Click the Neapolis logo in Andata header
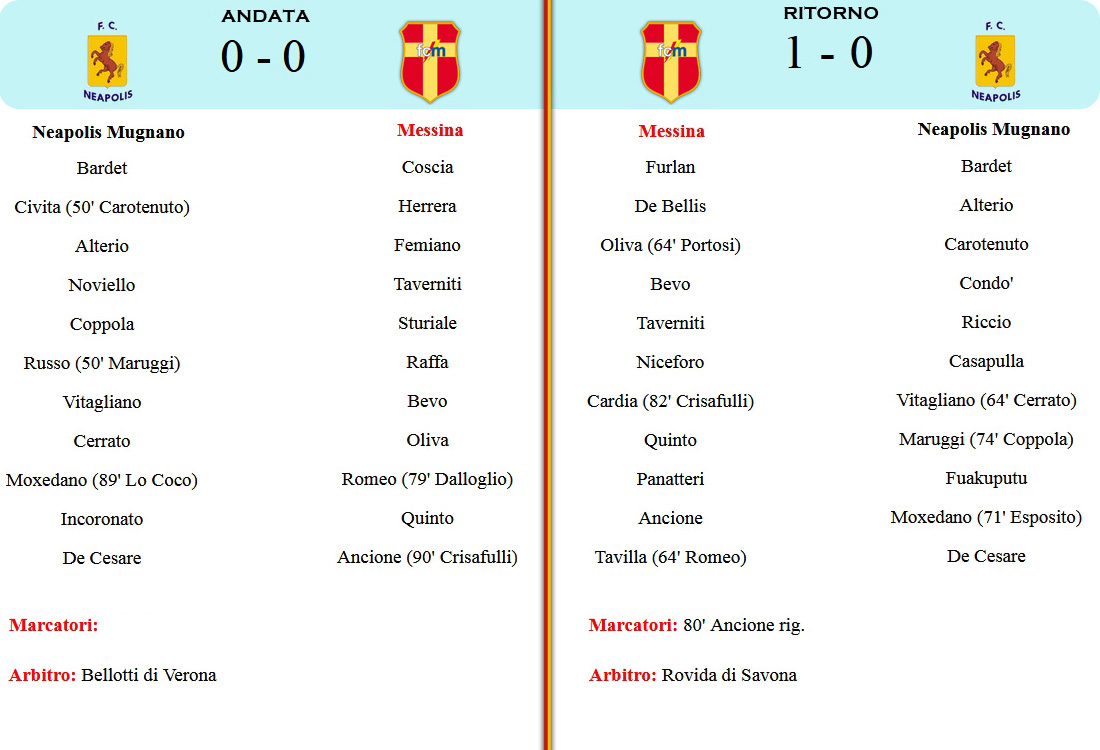This screenshot has width=1100, height=750. (x=107, y=62)
